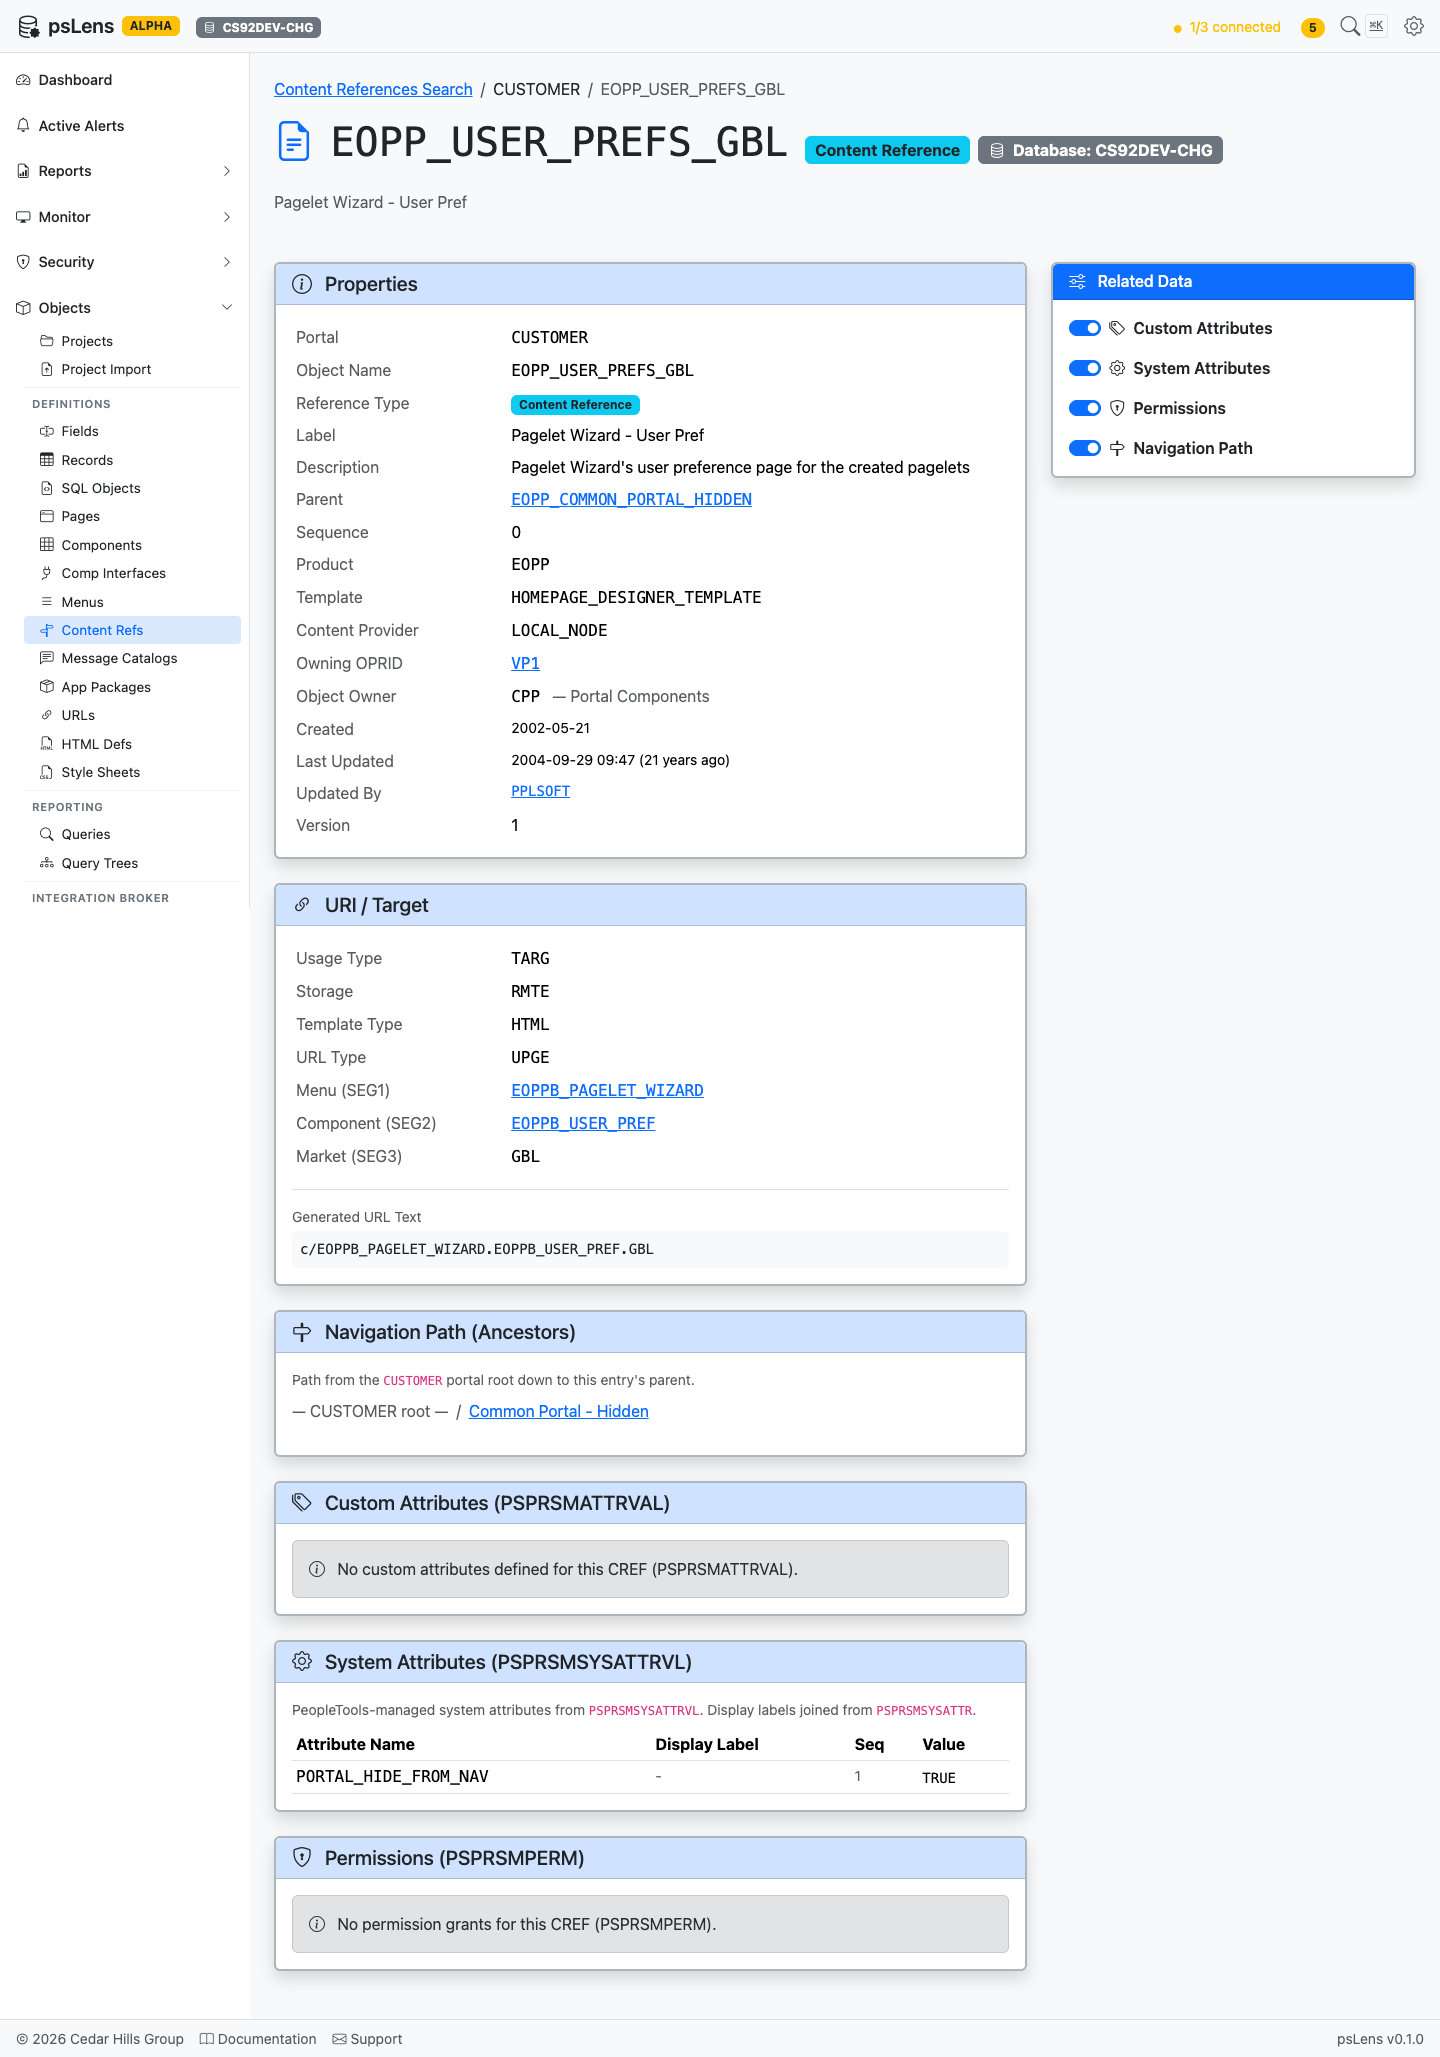Click the Records table icon
Screen dimensions: 1440x2057
pos(47,460)
